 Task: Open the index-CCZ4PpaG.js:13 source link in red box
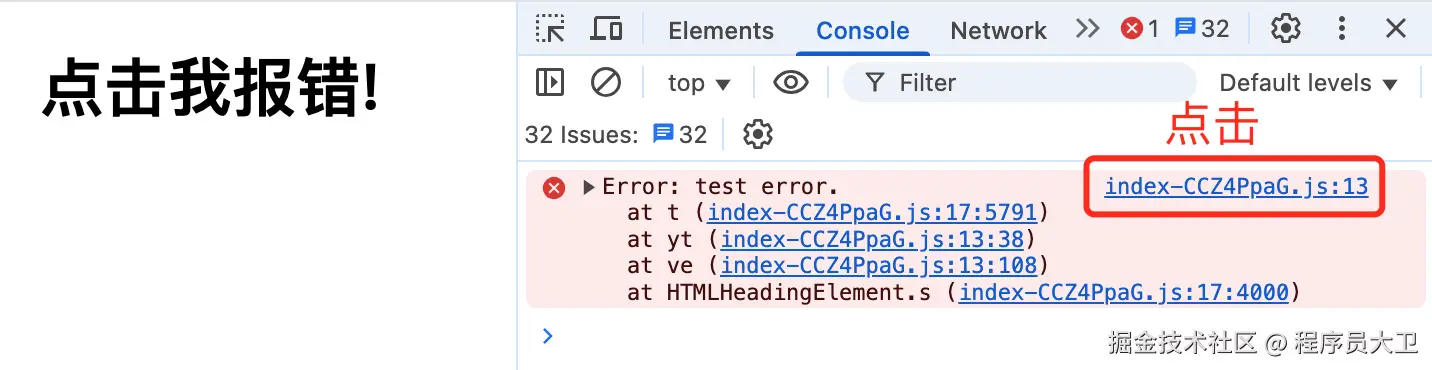(x=1236, y=186)
